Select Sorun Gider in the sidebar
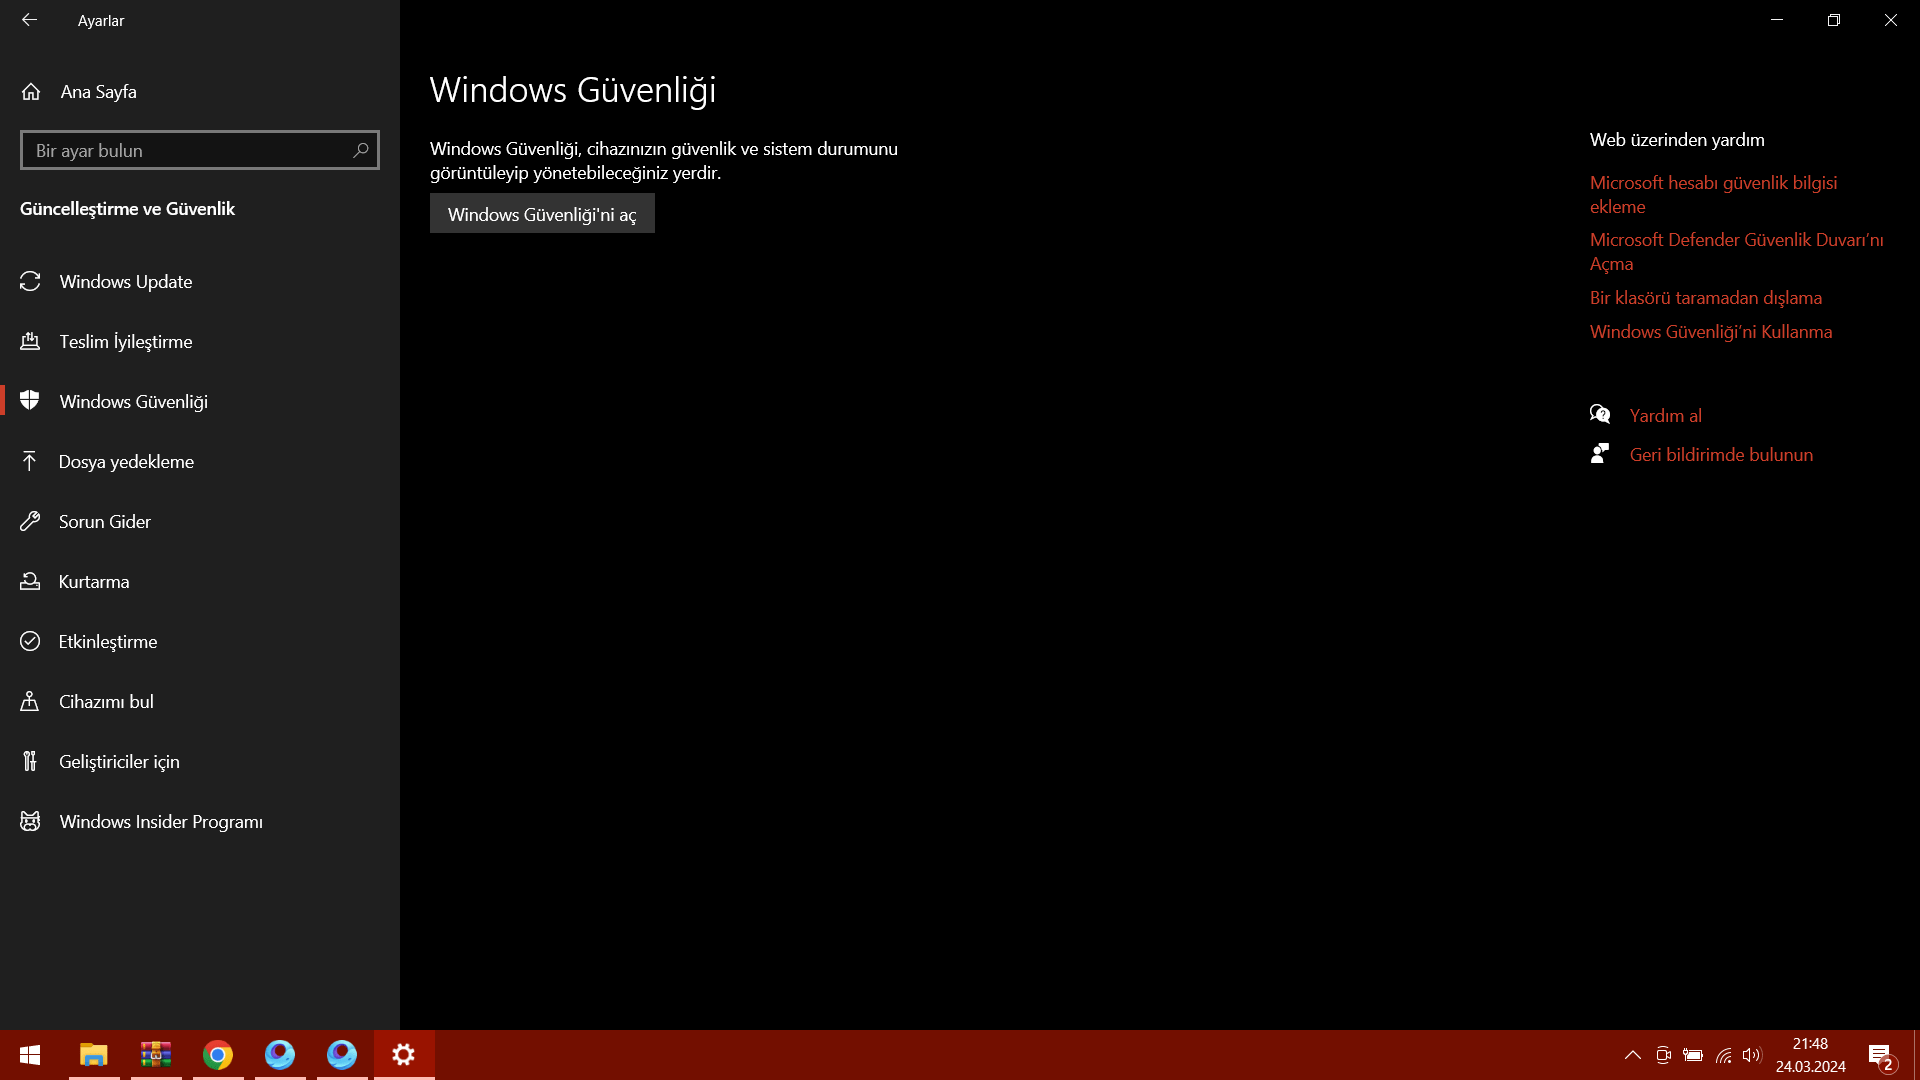 200,521
